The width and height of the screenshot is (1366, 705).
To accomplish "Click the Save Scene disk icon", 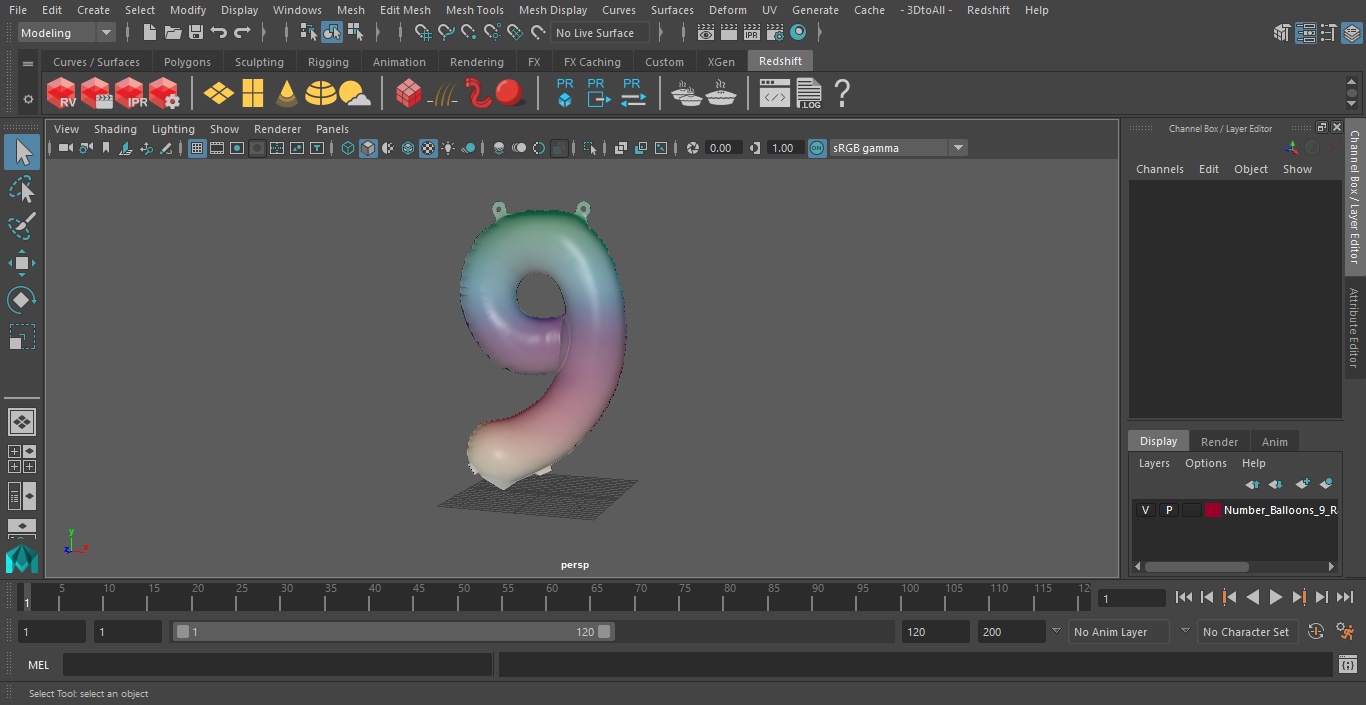I will (x=195, y=33).
